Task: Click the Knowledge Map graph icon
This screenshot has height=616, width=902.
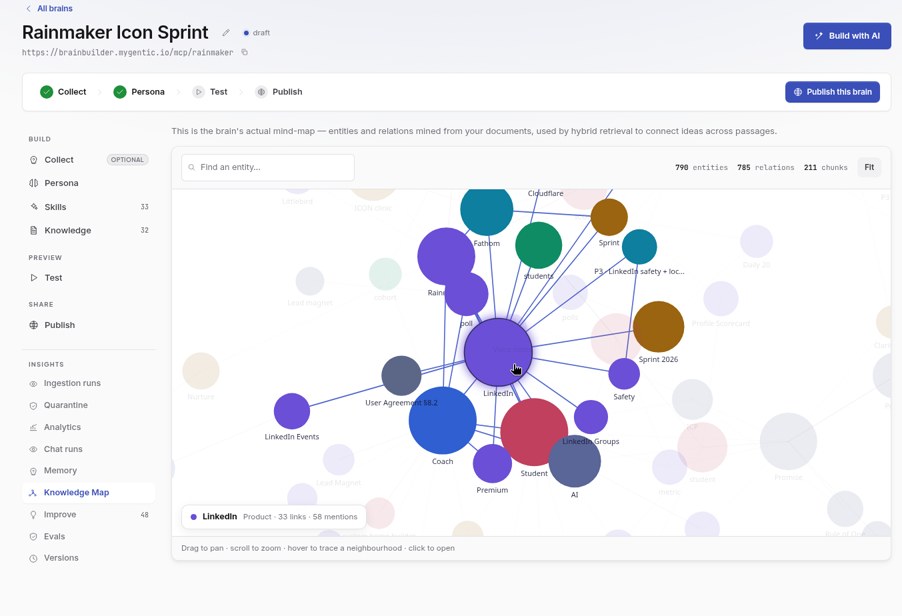Action: click(33, 493)
